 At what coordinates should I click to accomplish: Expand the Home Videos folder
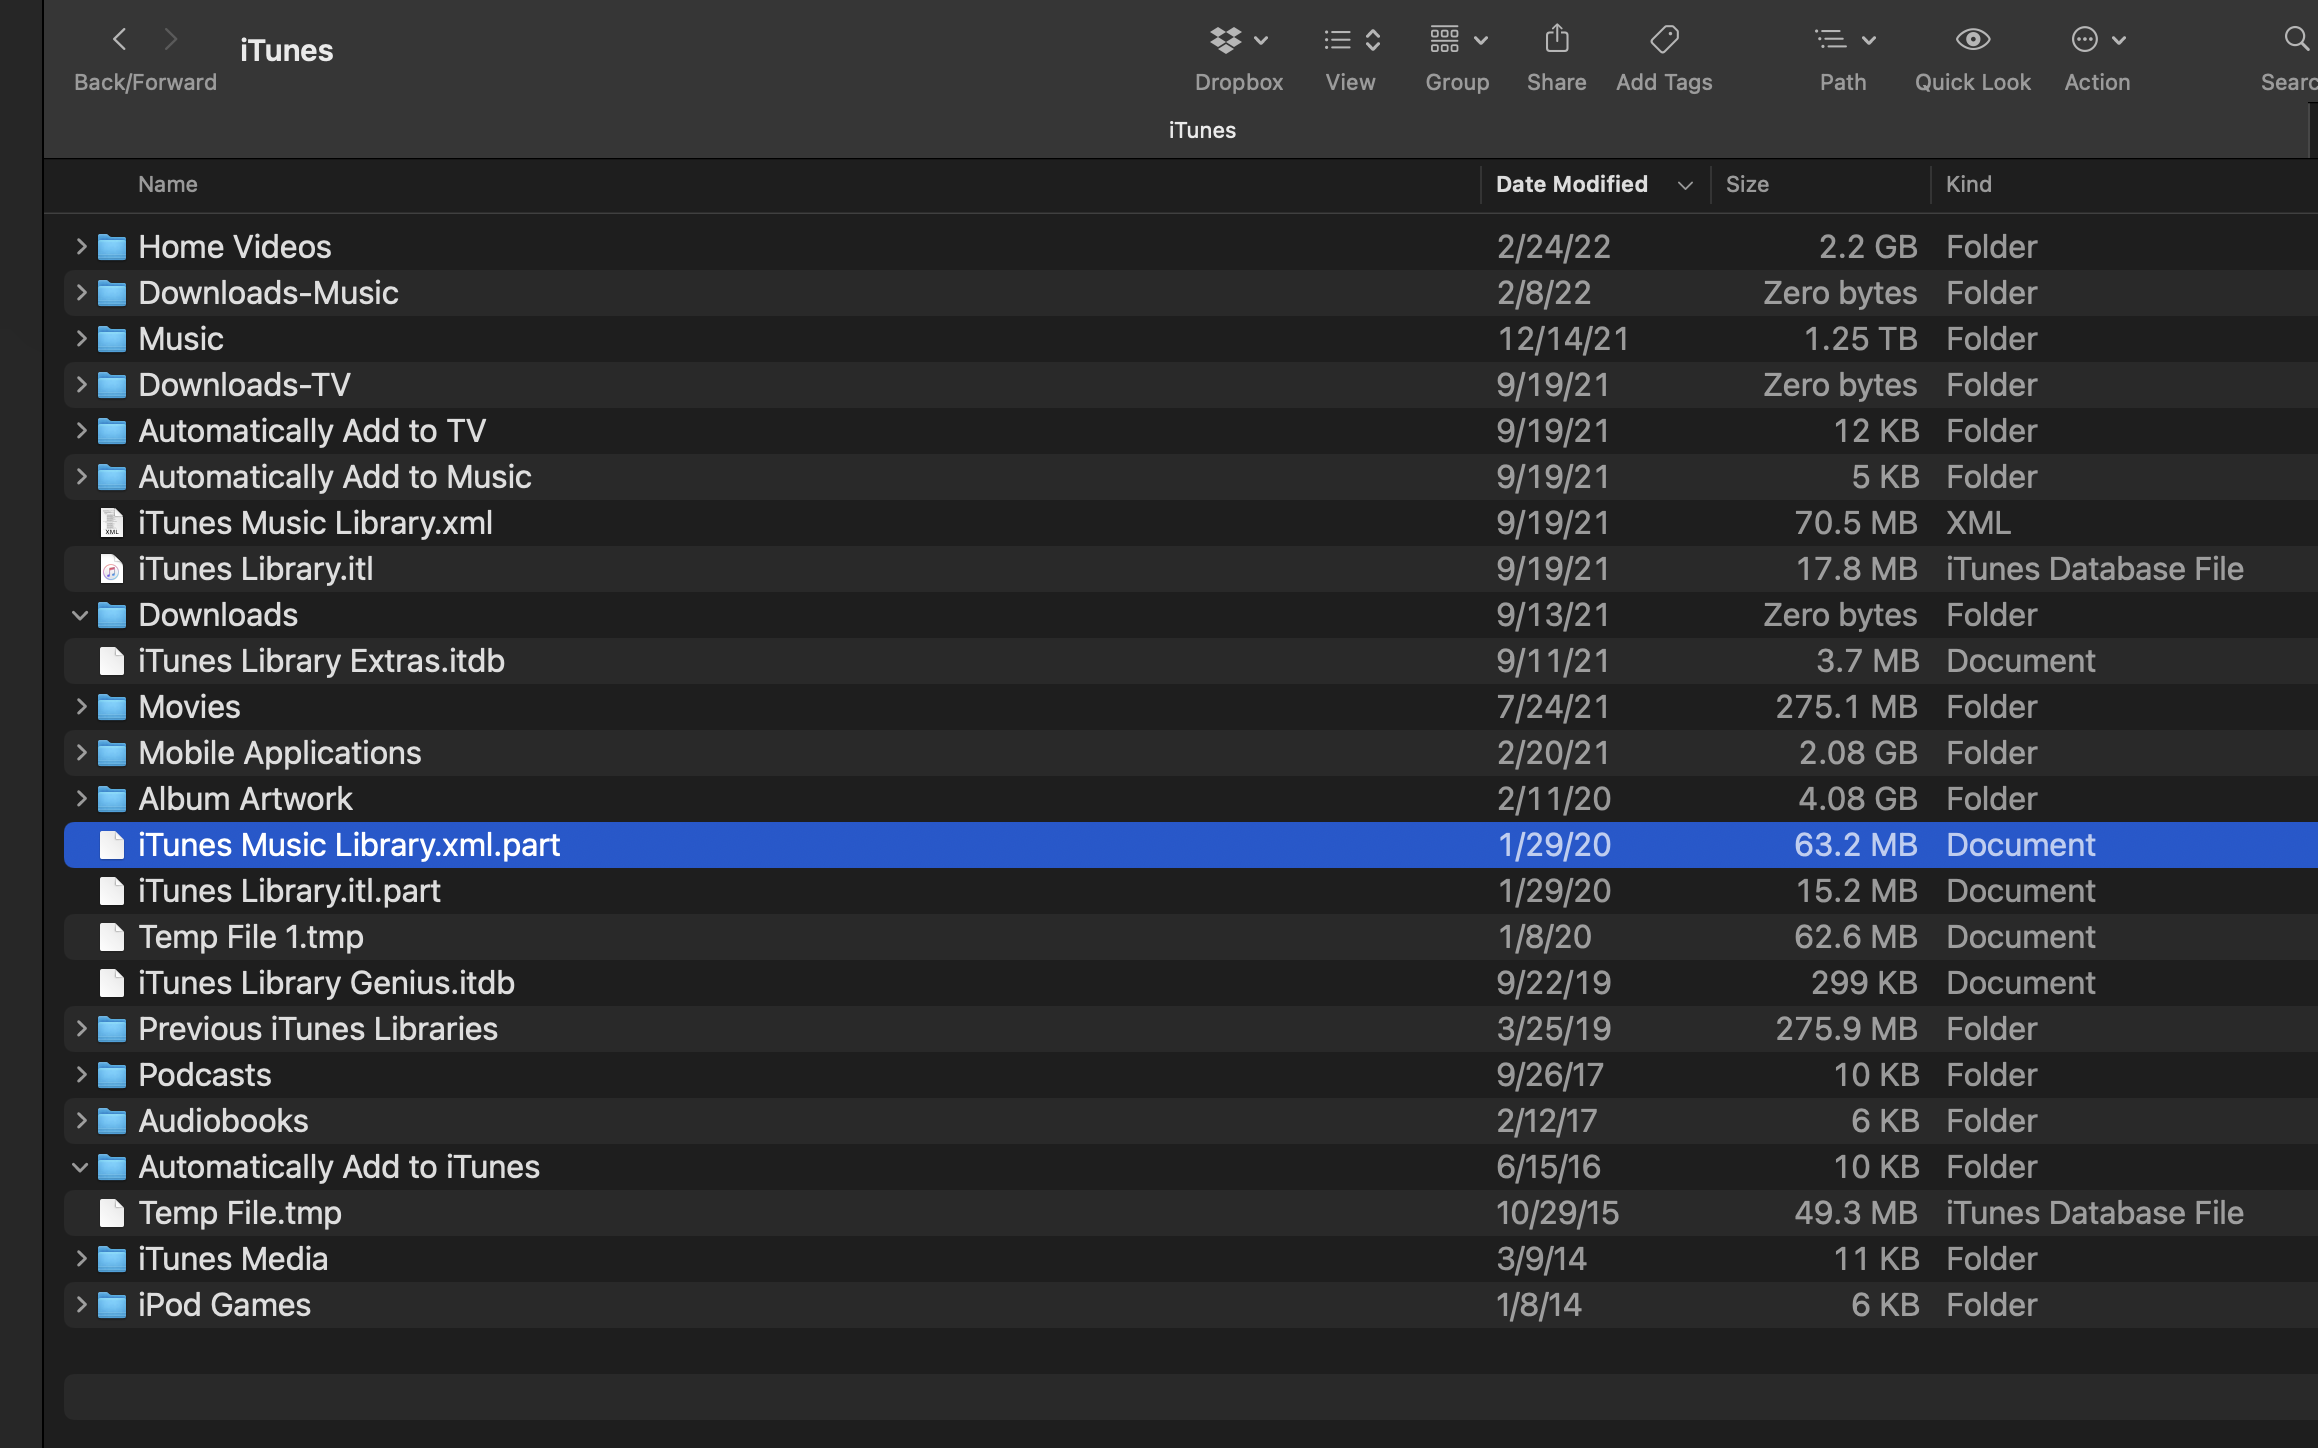click(78, 245)
